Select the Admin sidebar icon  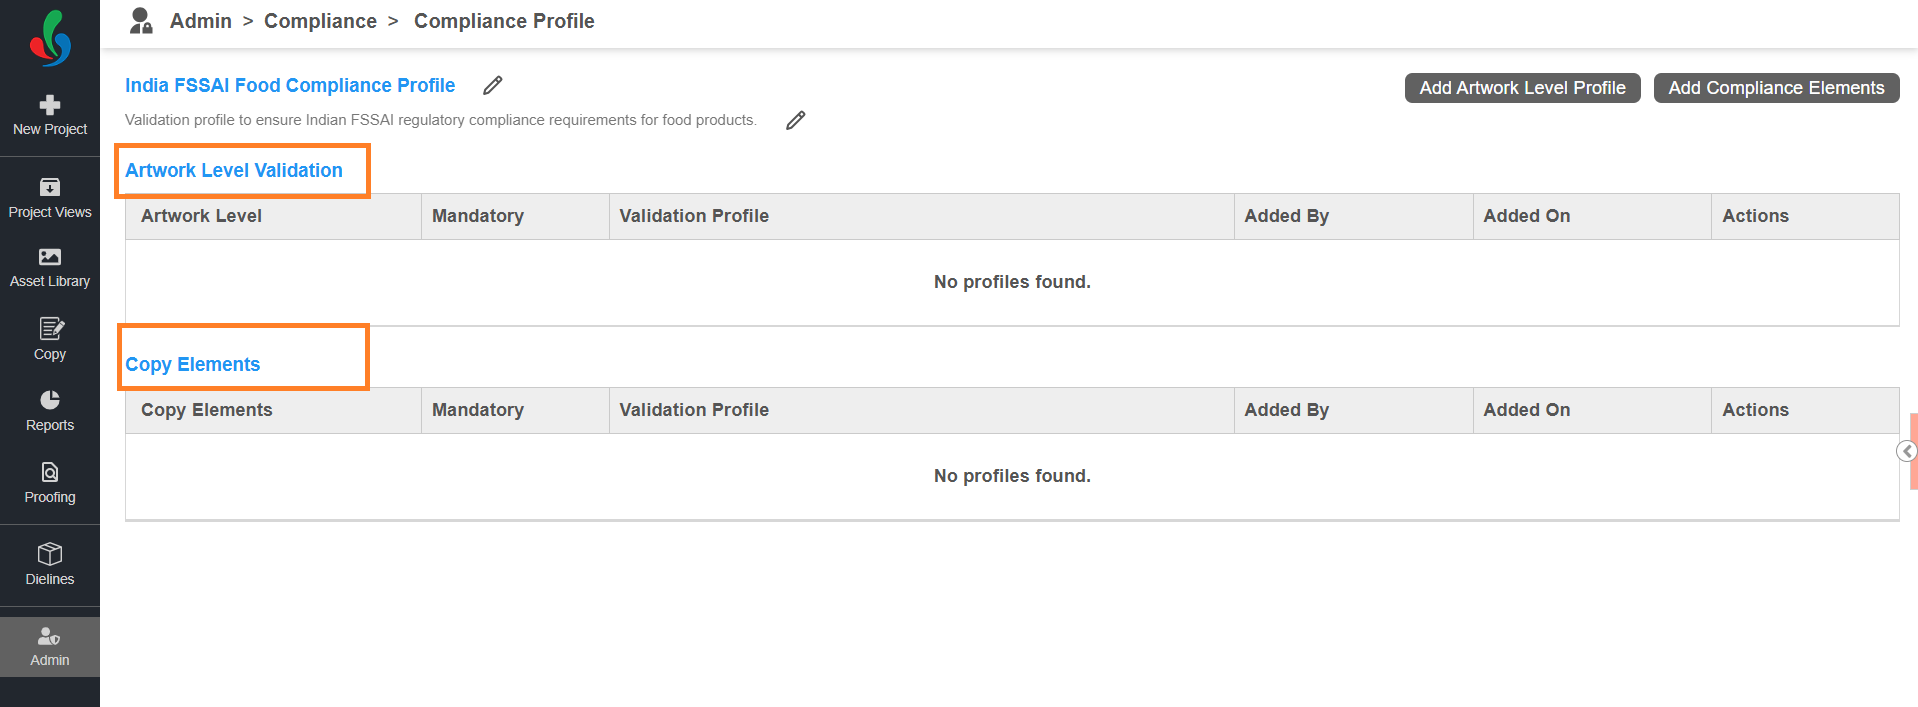pos(50,636)
